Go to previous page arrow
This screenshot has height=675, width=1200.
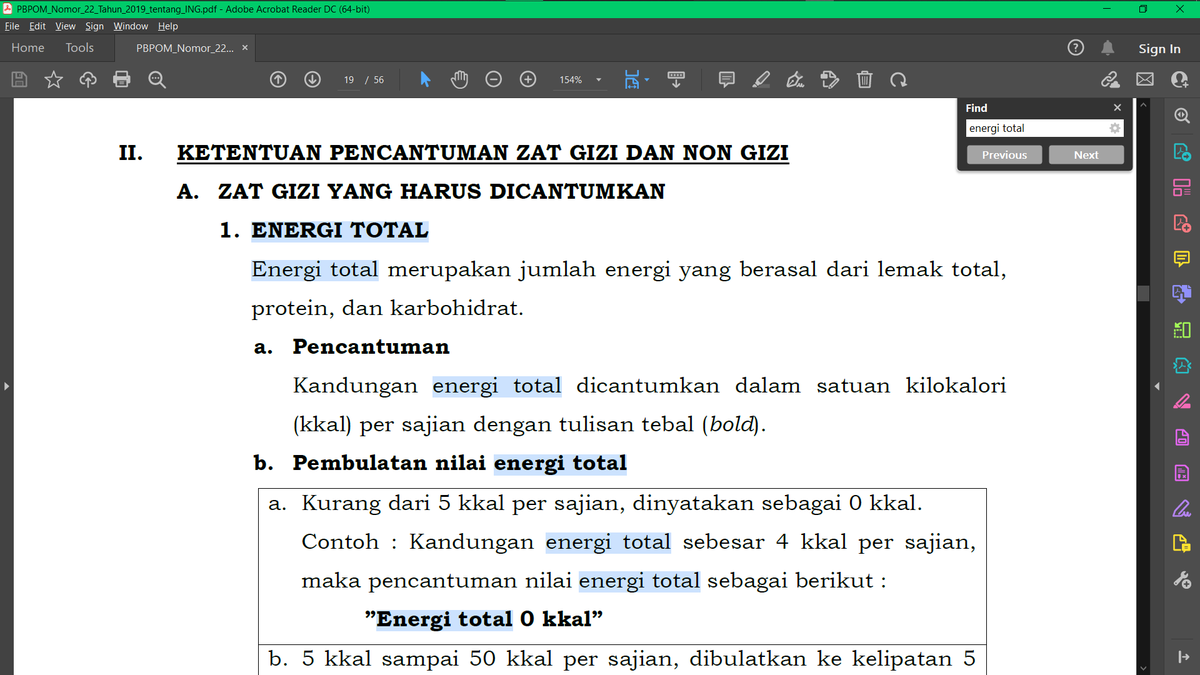279,79
